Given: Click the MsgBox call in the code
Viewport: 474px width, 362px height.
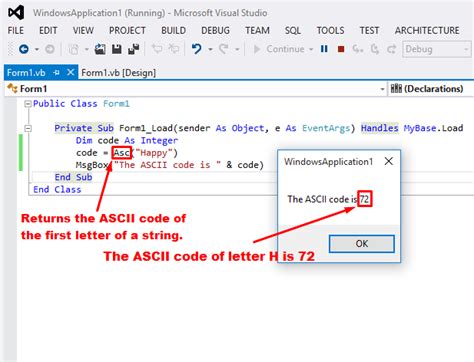Looking at the screenshot, I should click(x=92, y=165).
